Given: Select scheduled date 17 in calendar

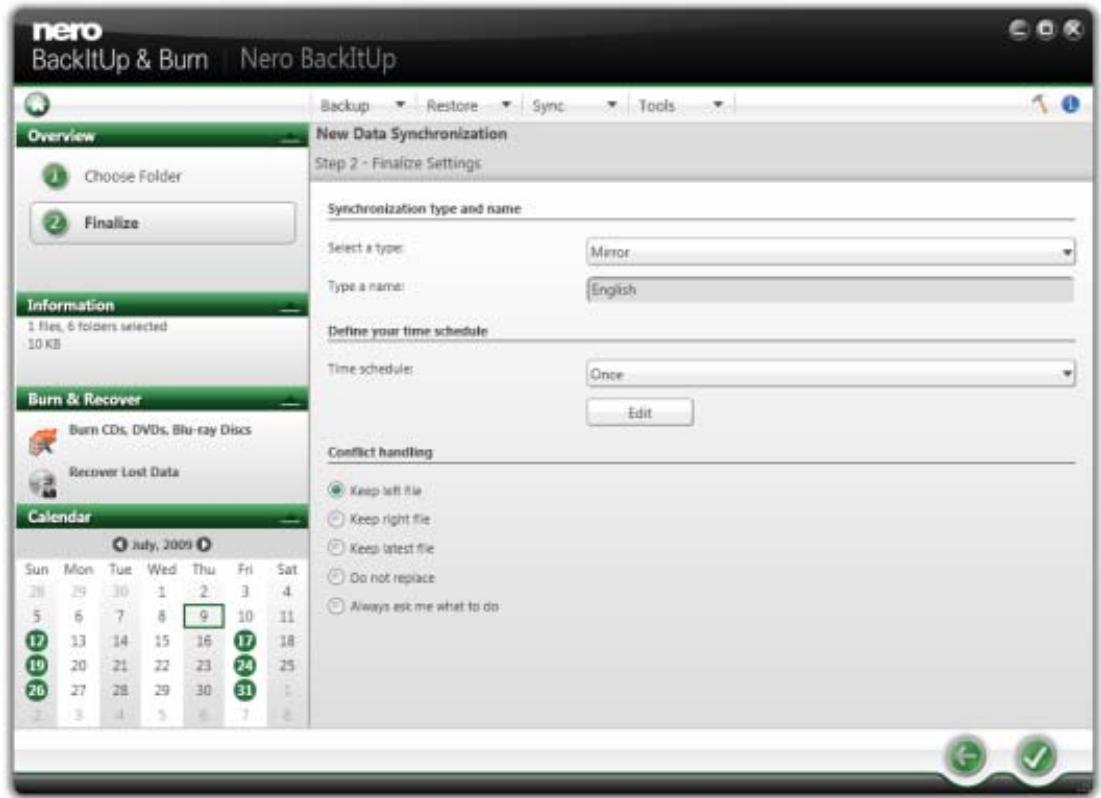Looking at the screenshot, I should pyautogui.click(x=244, y=641).
